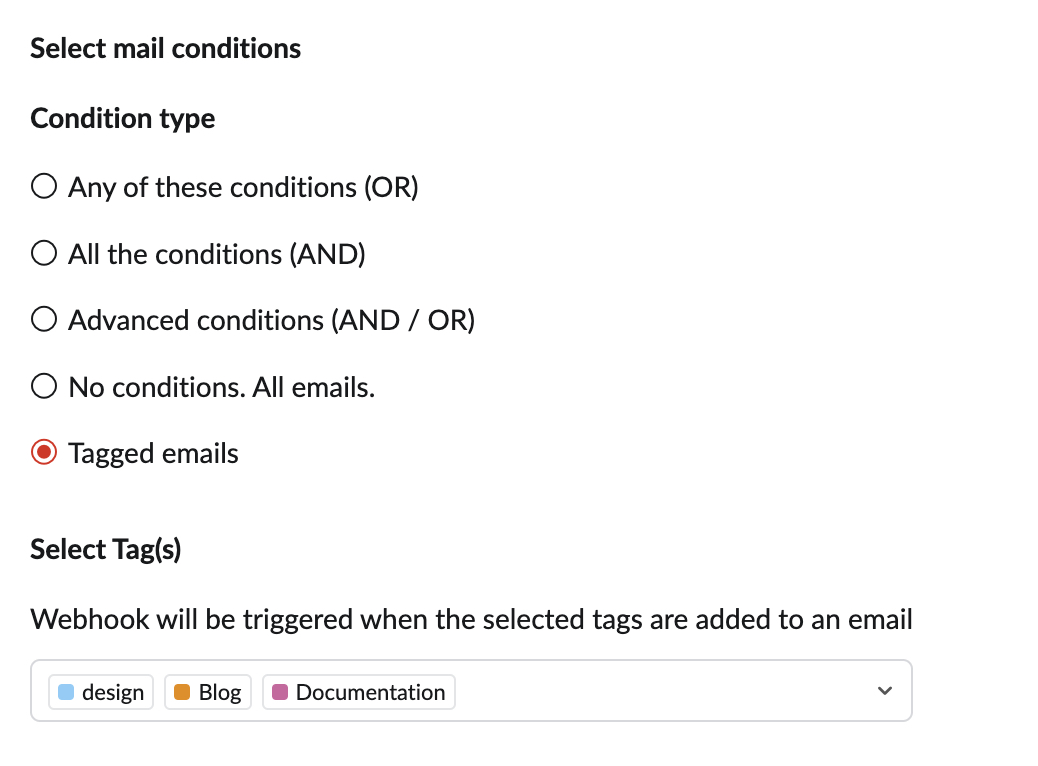Click the Condition type heading
The height and width of the screenshot is (766, 1038).
click(122, 119)
